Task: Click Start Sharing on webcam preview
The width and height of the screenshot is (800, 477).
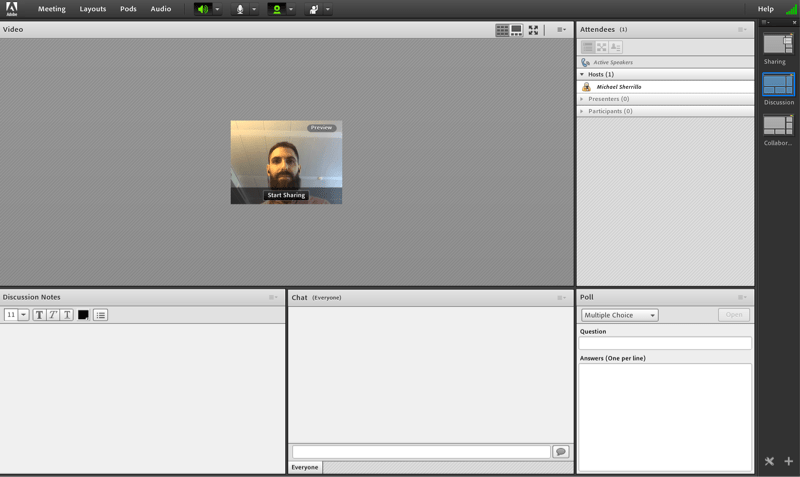Action: pos(286,195)
